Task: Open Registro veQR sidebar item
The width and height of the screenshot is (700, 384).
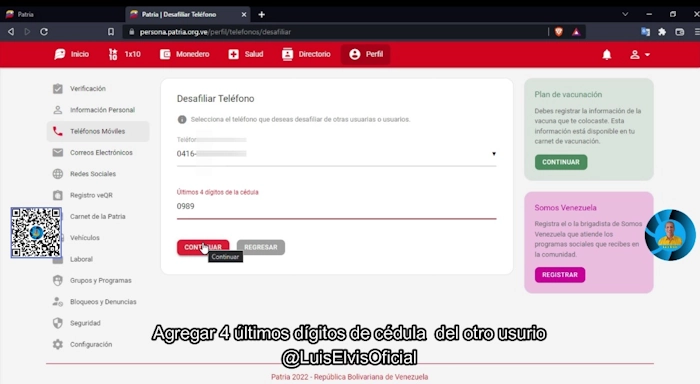Action: (x=98, y=195)
